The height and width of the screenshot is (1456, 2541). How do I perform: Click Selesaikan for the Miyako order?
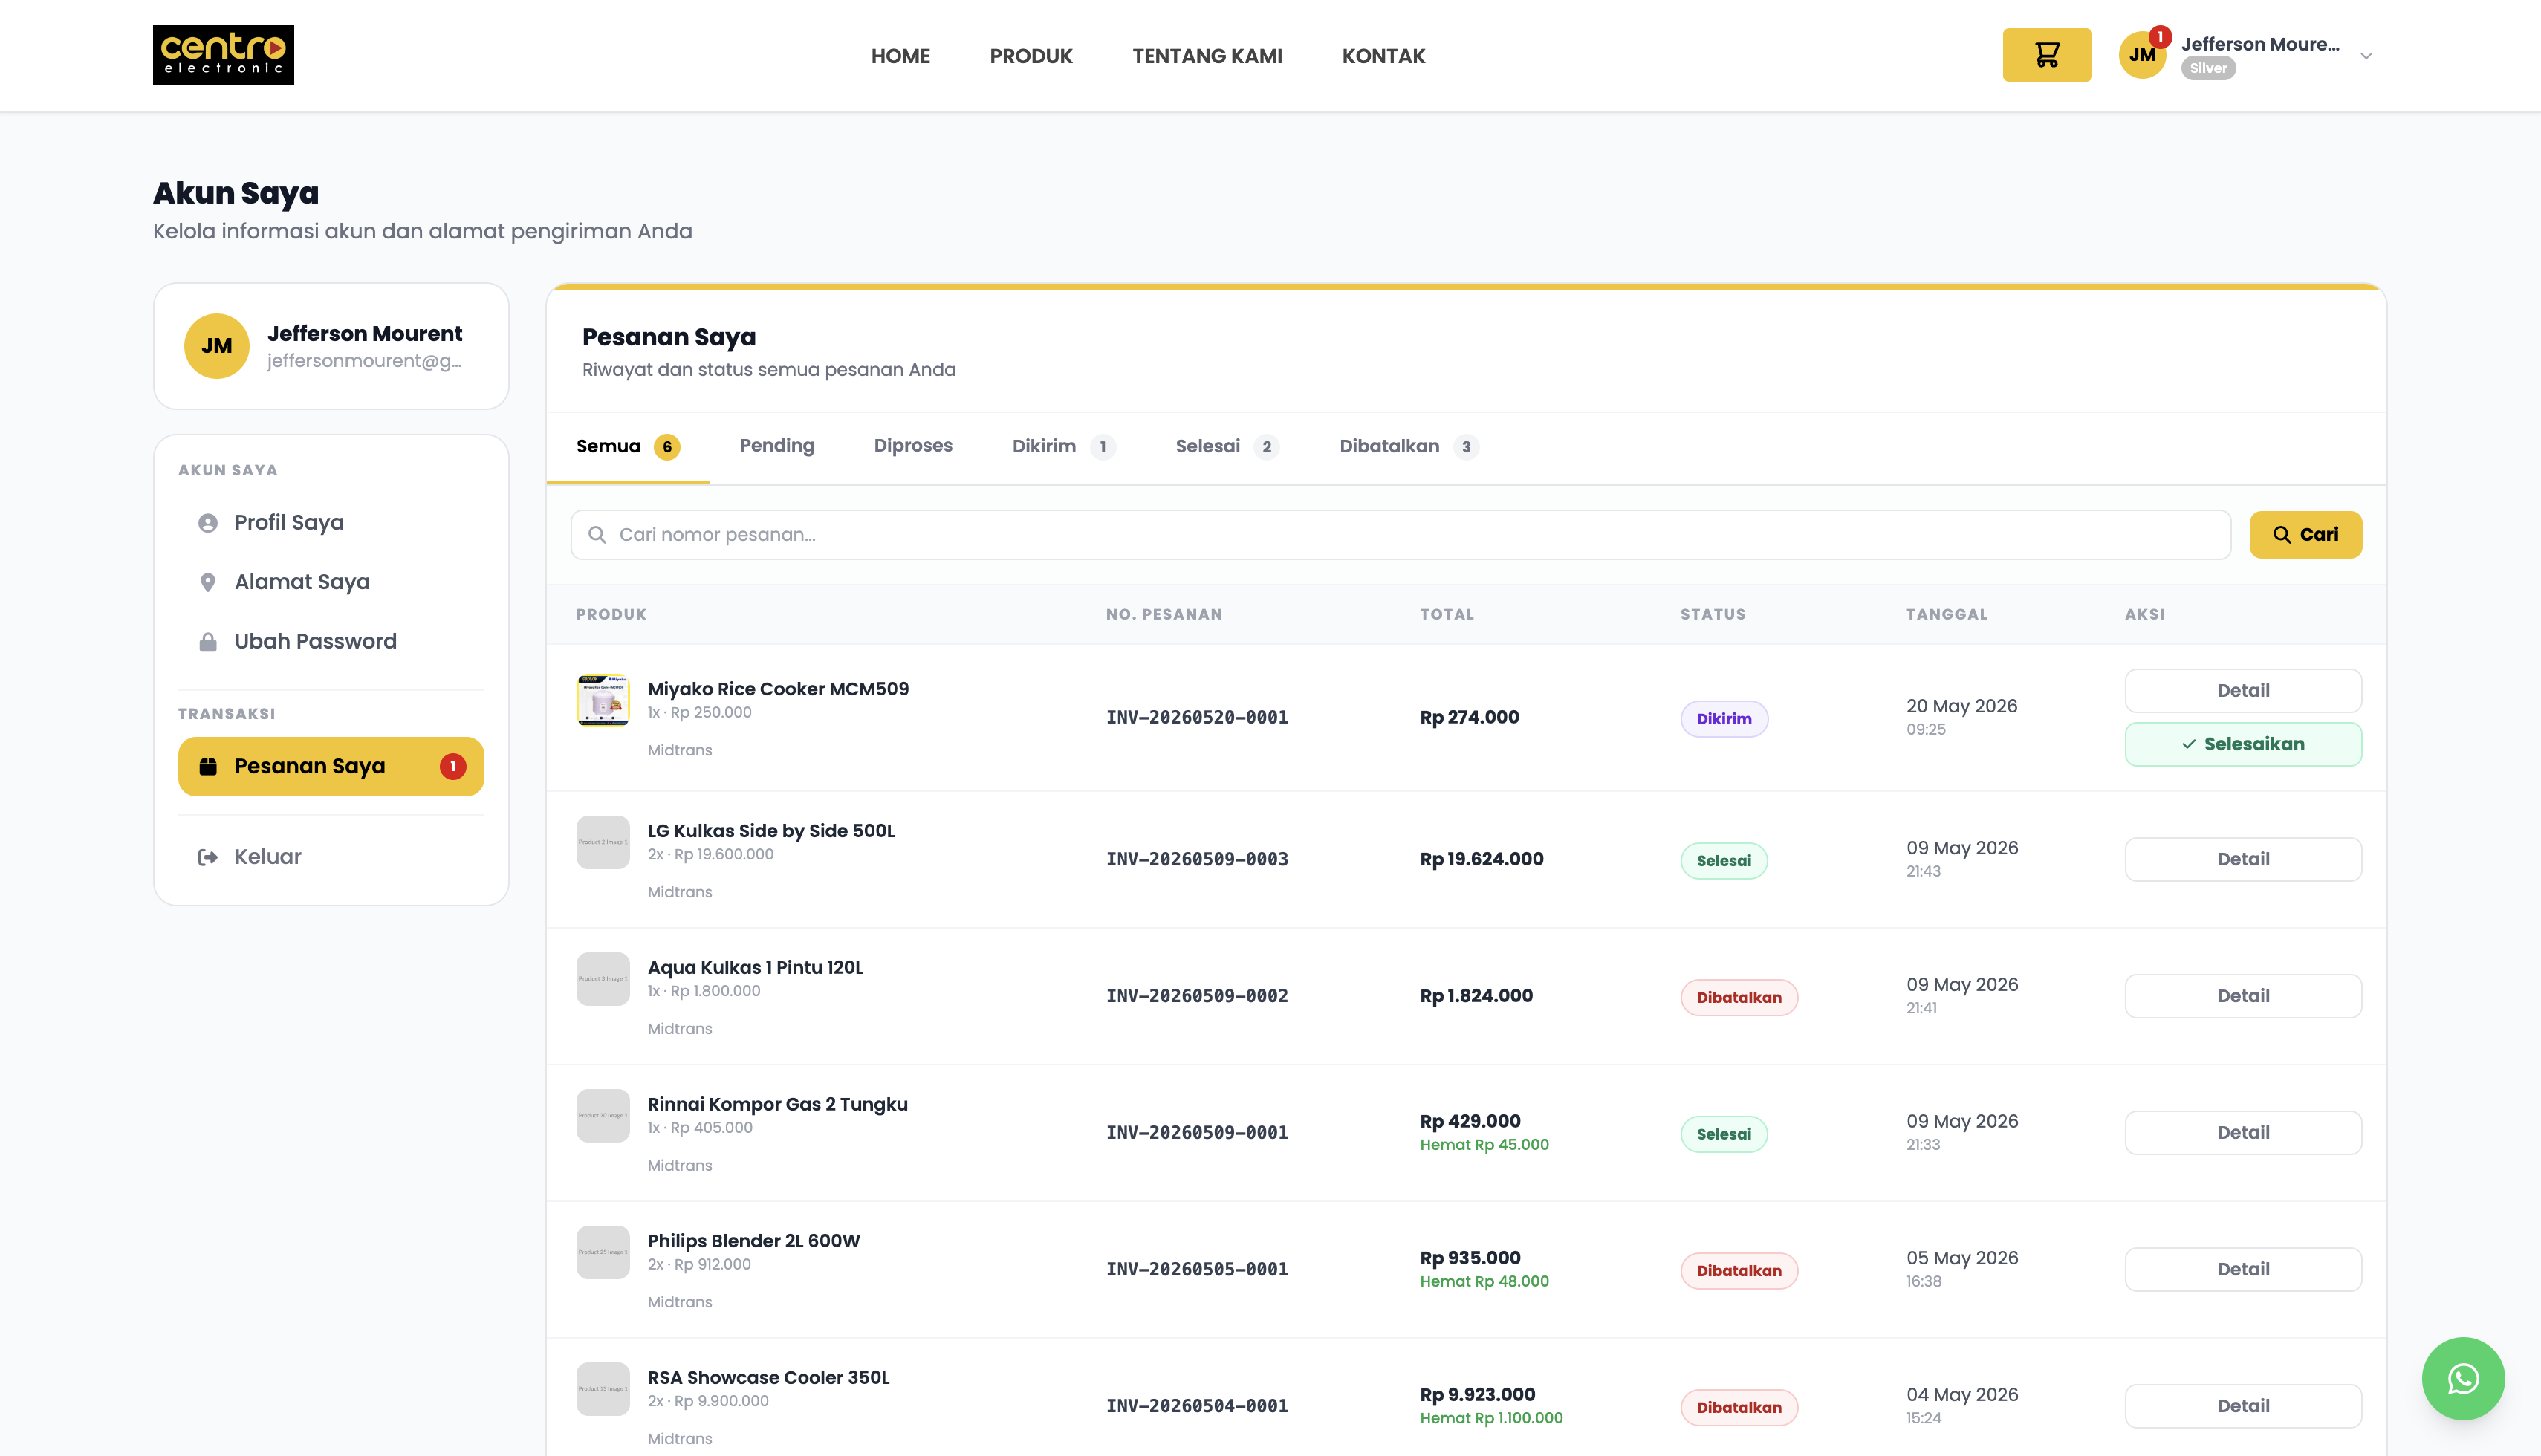pos(2243,744)
